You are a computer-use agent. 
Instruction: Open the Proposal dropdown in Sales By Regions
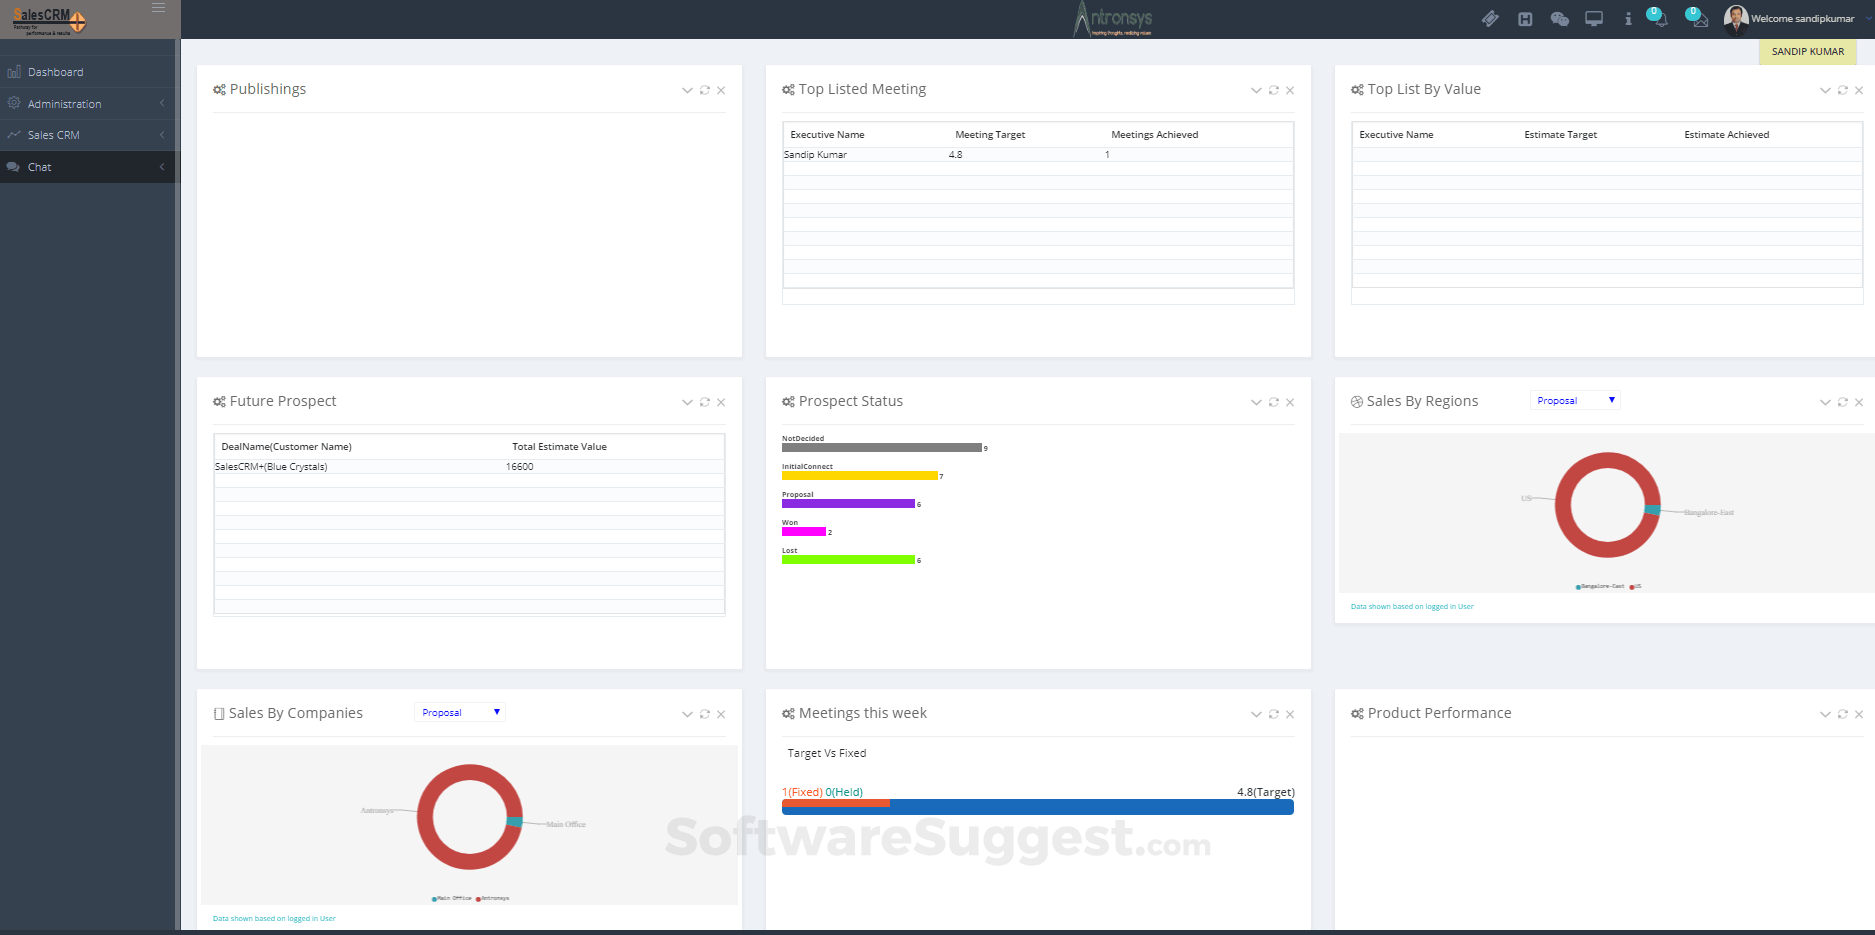click(1575, 400)
